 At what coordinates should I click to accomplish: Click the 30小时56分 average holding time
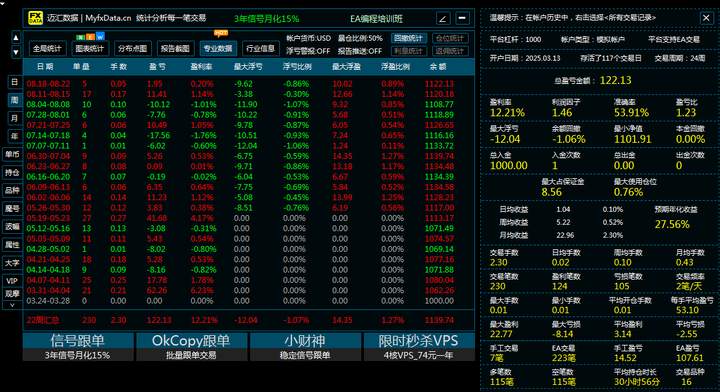click(x=636, y=382)
